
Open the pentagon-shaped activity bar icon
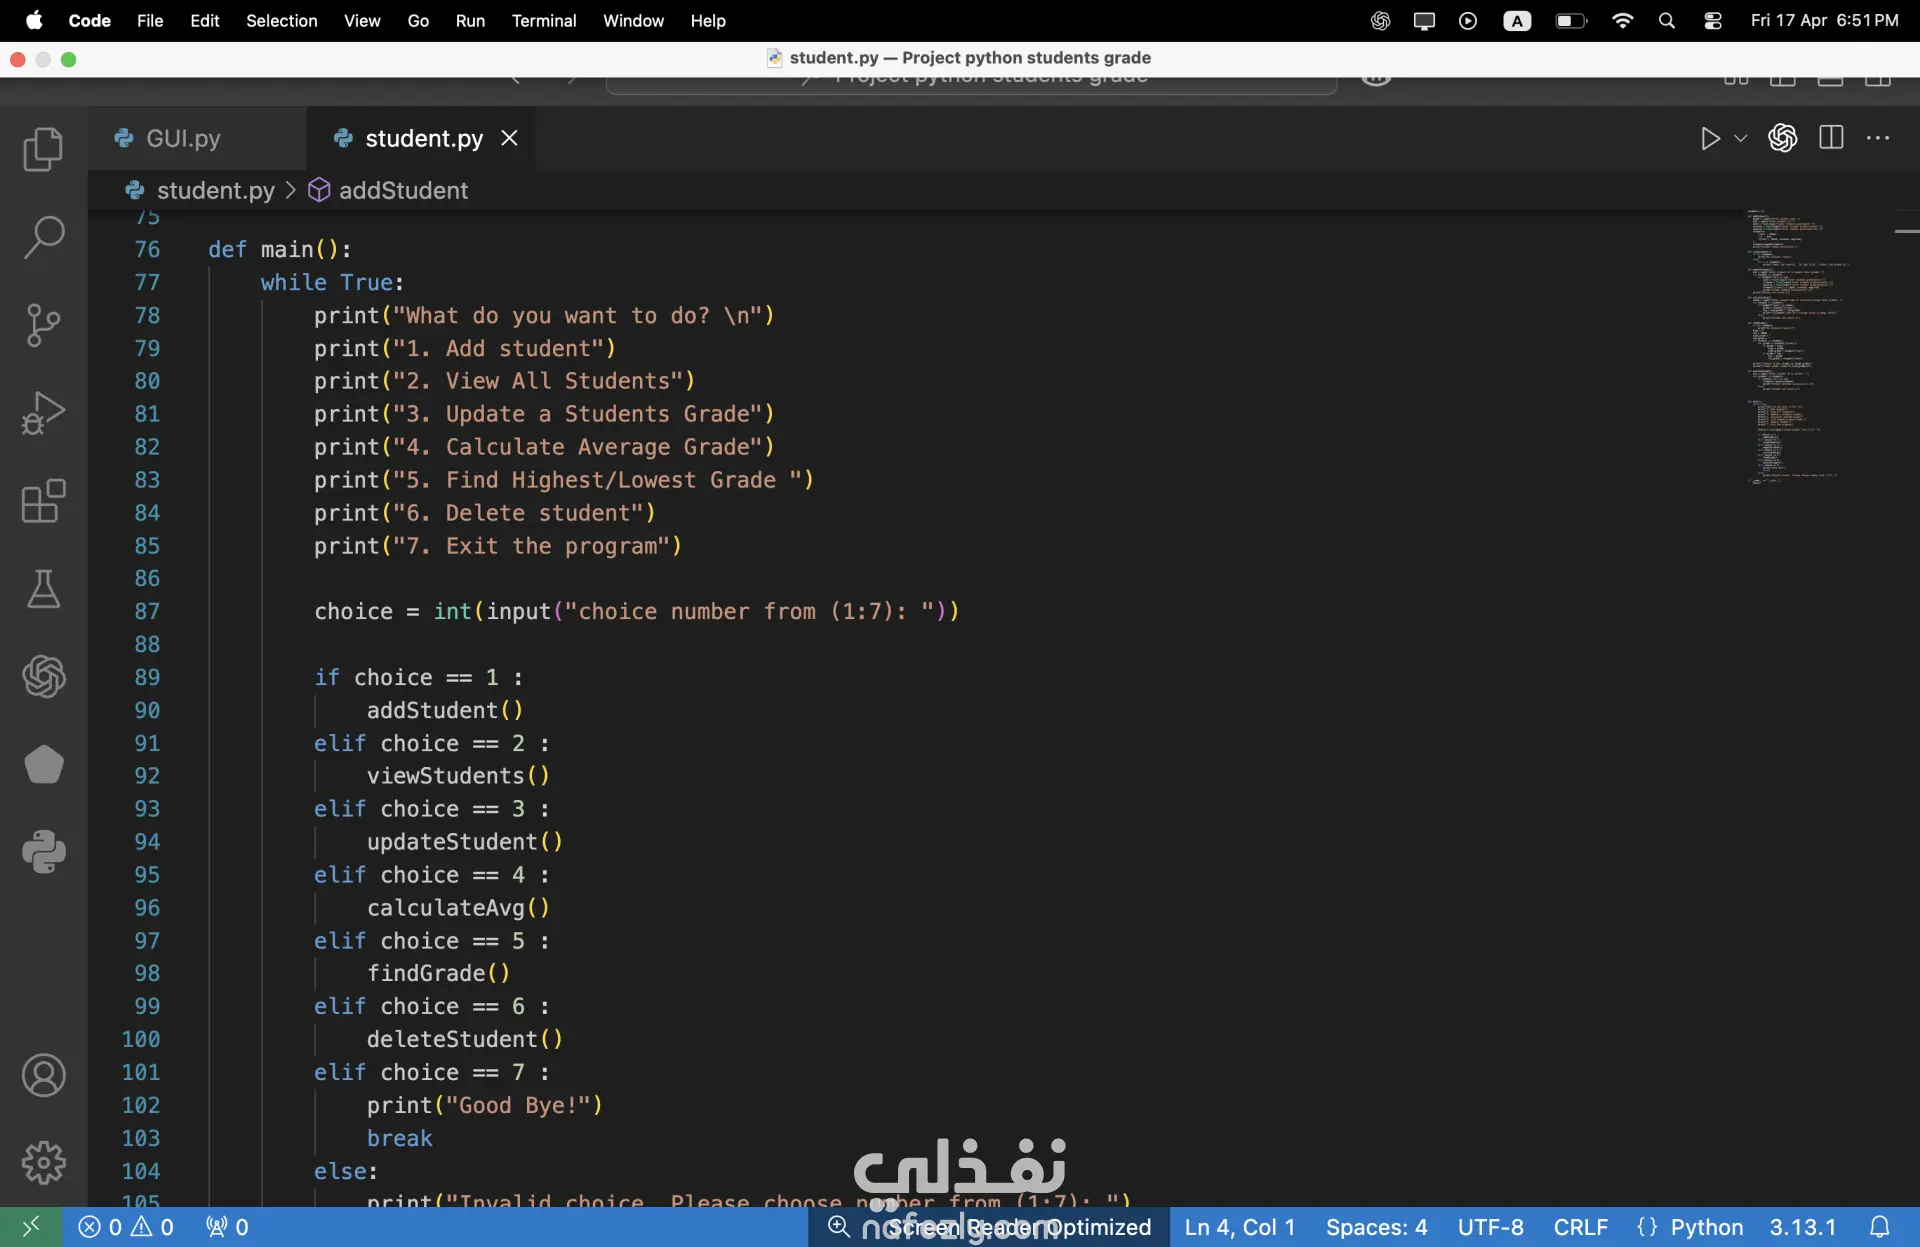pos(43,765)
